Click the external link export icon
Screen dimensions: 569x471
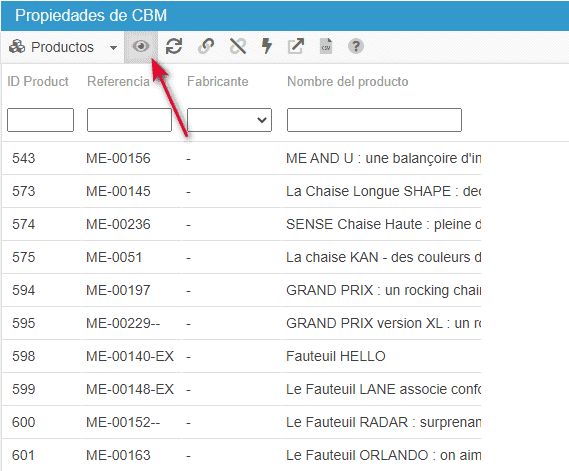click(296, 46)
